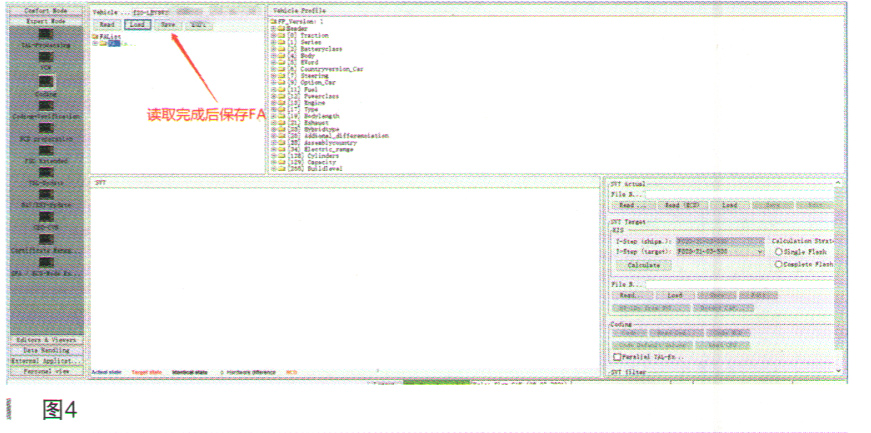The image size is (871, 433).
Task: Open the FSC Extended module icon
Action: [x=45, y=150]
